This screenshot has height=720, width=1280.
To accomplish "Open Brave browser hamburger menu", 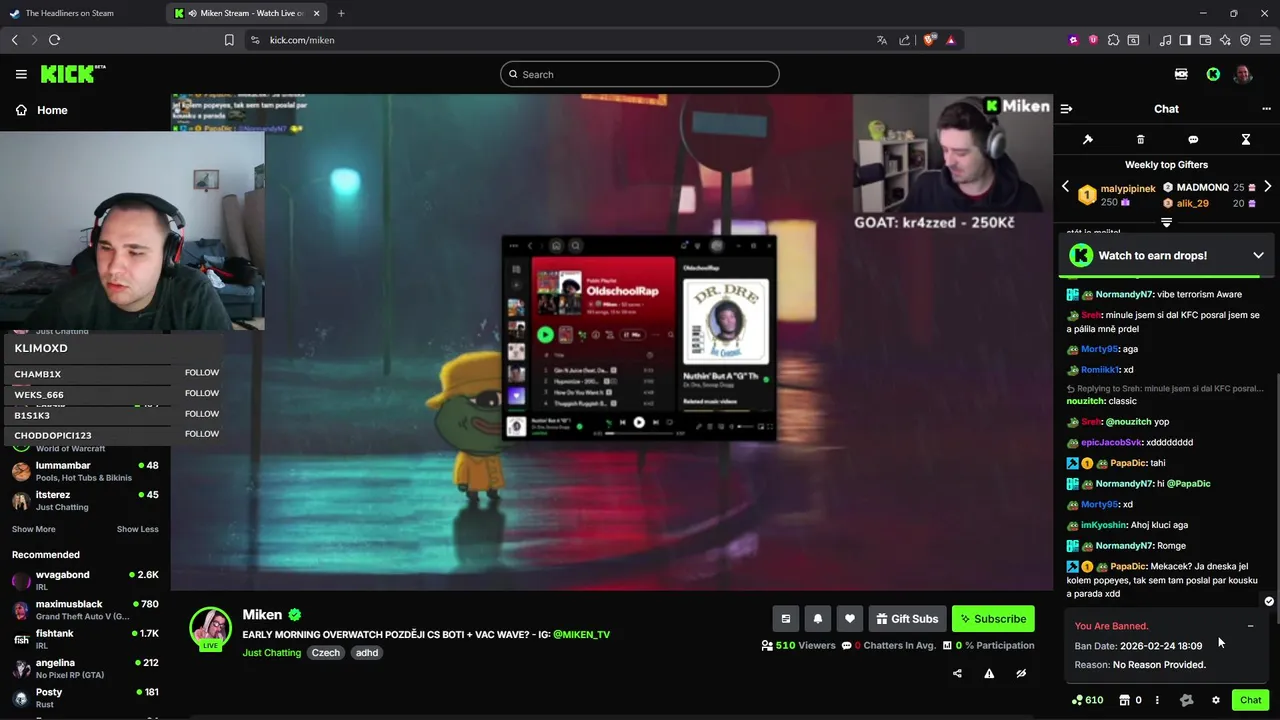I will pos(1266,40).
